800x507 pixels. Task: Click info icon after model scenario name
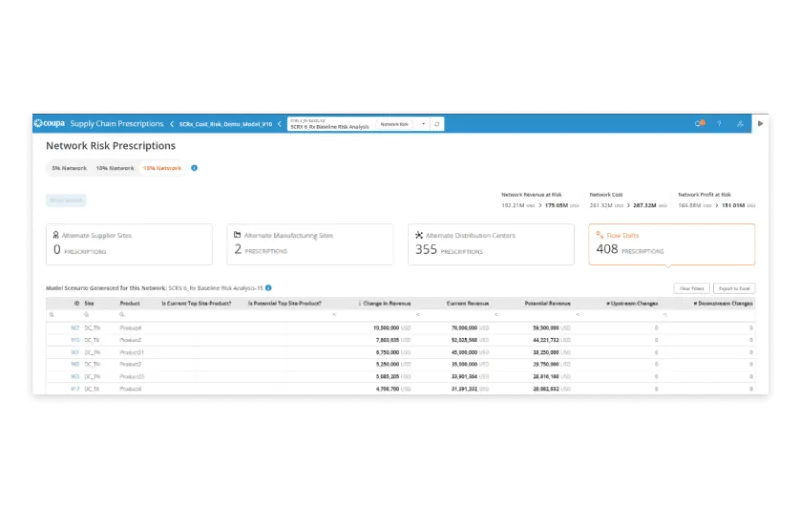click(x=268, y=288)
